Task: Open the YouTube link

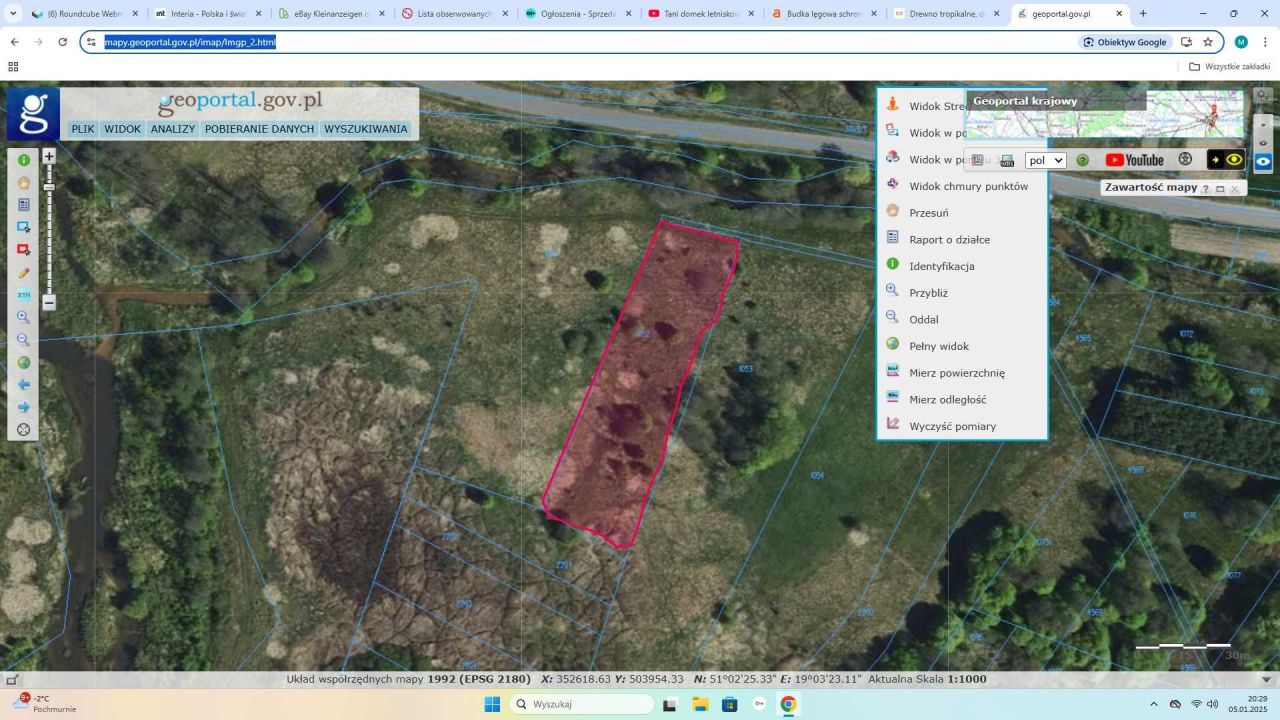Action: (x=1134, y=160)
